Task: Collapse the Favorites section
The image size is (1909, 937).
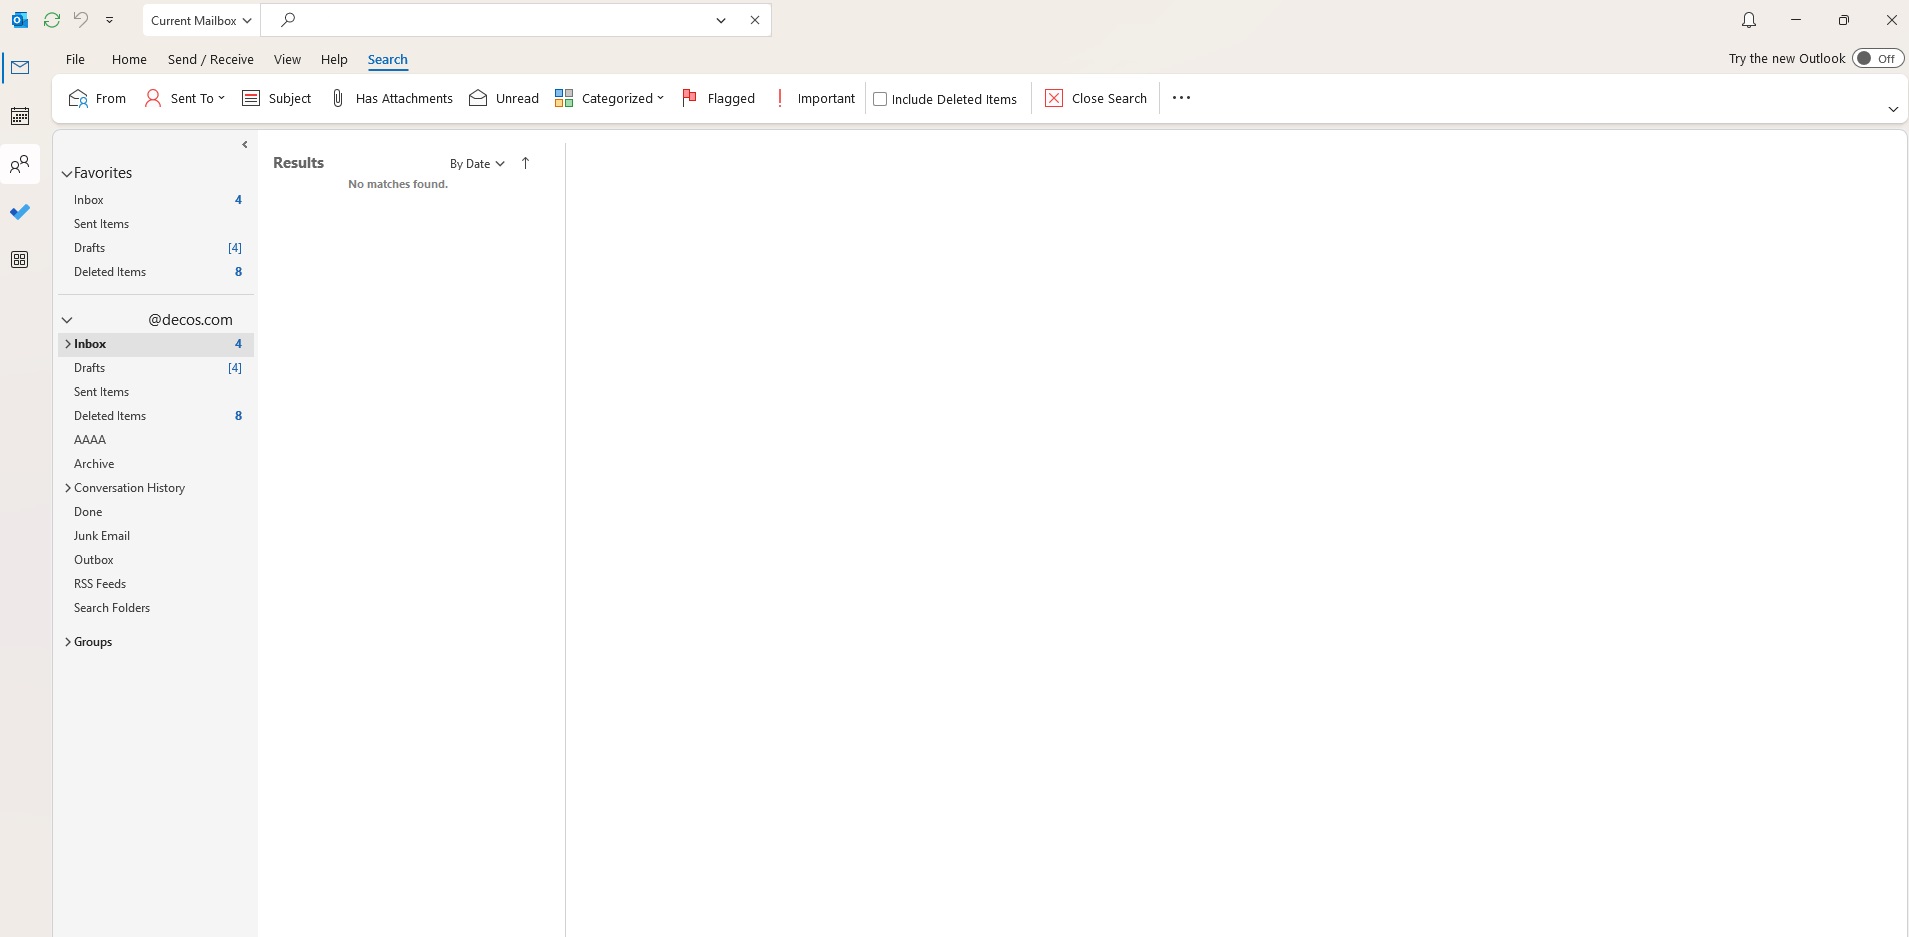Action: (67, 173)
